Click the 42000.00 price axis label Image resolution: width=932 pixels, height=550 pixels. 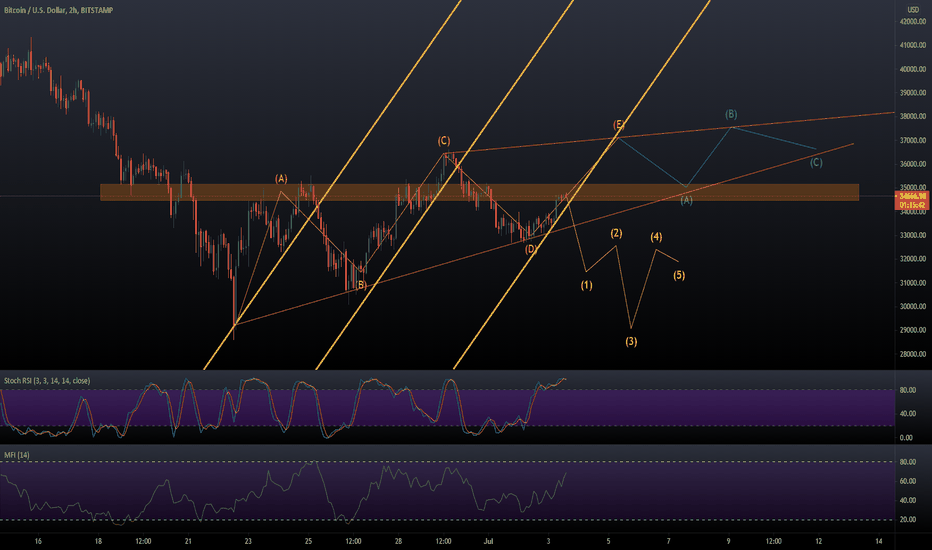click(x=913, y=21)
